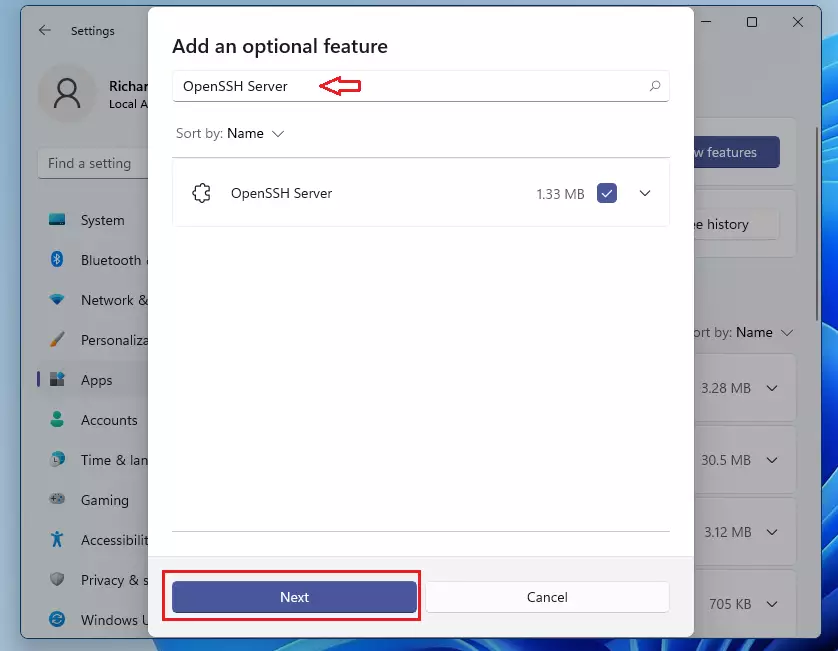Click the Privacy shield icon in the sidebar
This screenshot has width=838, height=651.
(57, 579)
